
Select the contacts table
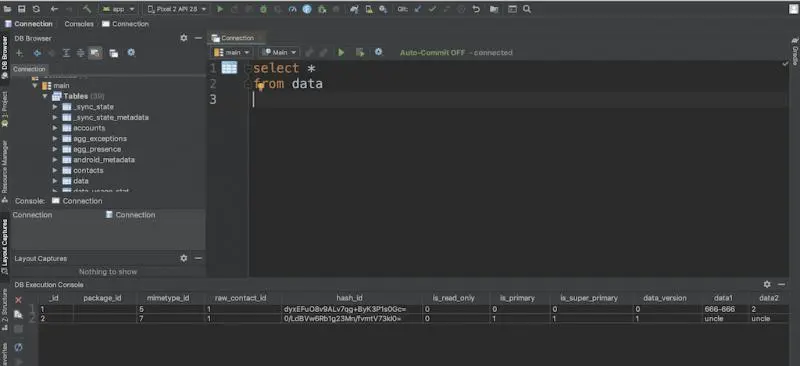tap(88, 170)
